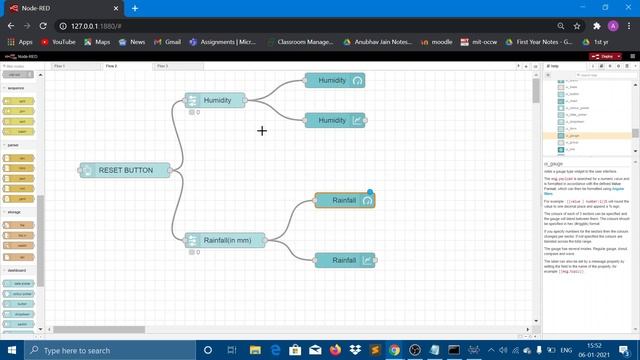640x360 pixels.
Task: Select the Humidity chart node
Action: click(335, 120)
